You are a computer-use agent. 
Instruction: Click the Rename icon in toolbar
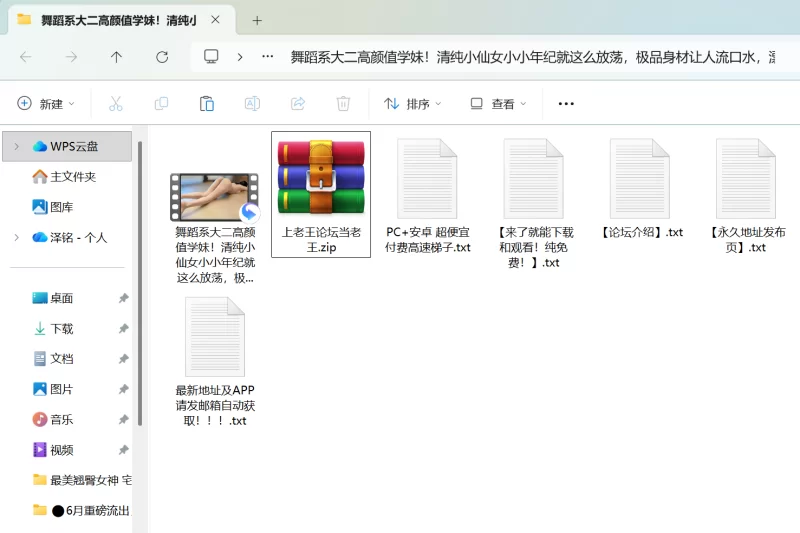pos(252,103)
